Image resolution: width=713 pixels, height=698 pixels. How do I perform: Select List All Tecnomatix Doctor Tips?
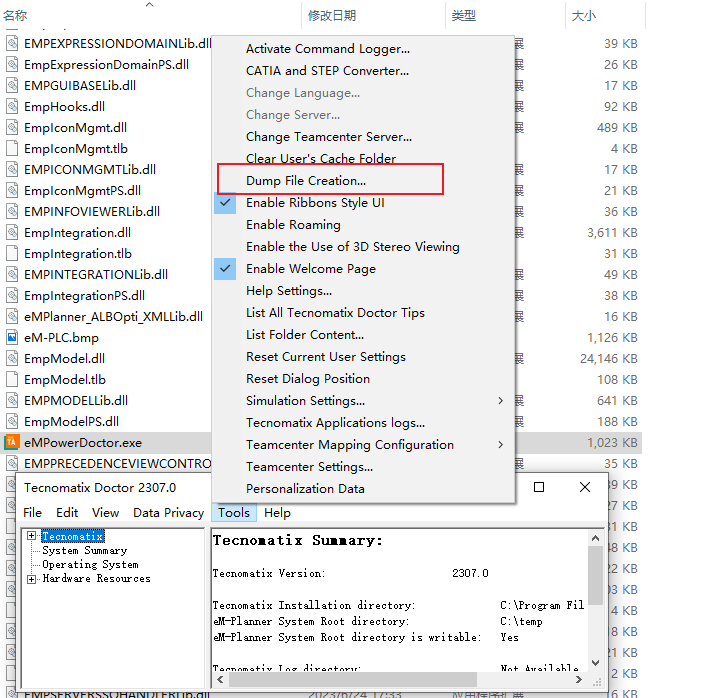tap(335, 313)
